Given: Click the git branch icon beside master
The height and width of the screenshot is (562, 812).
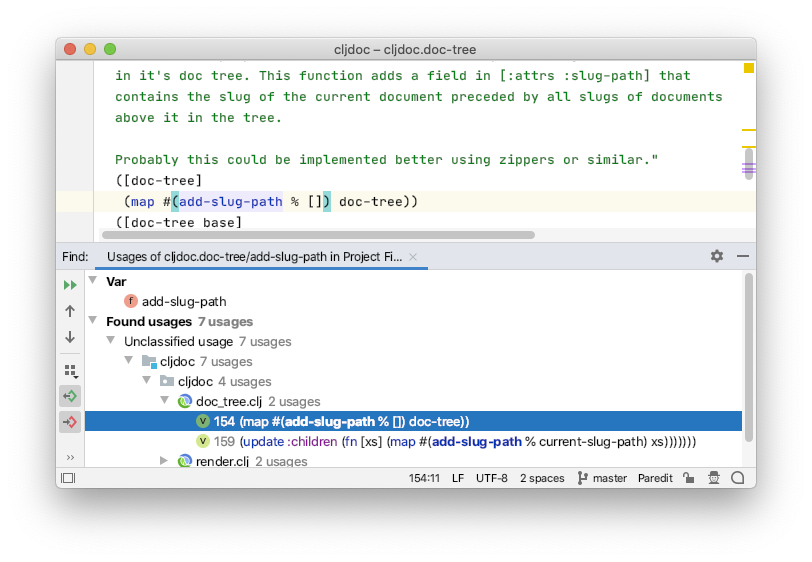Looking at the screenshot, I should coord(583,478).
